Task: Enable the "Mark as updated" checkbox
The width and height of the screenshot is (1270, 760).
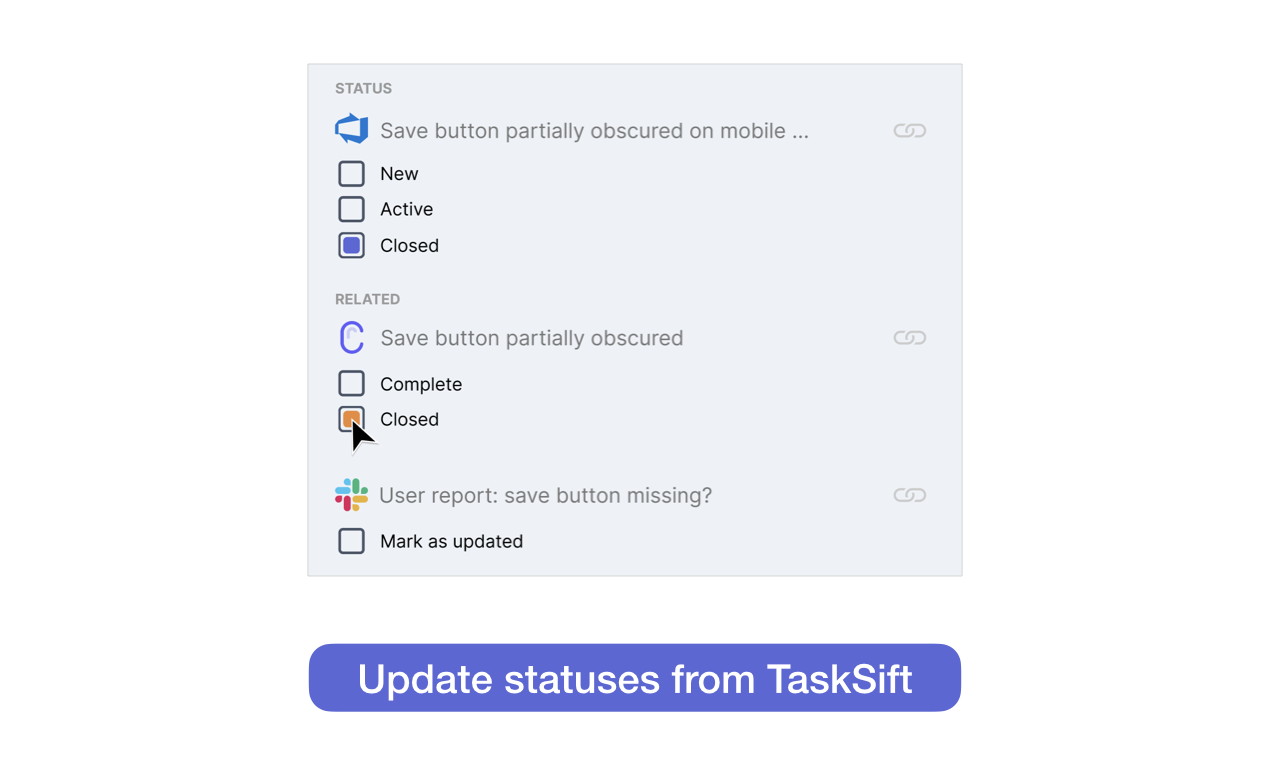Action: 351,541
